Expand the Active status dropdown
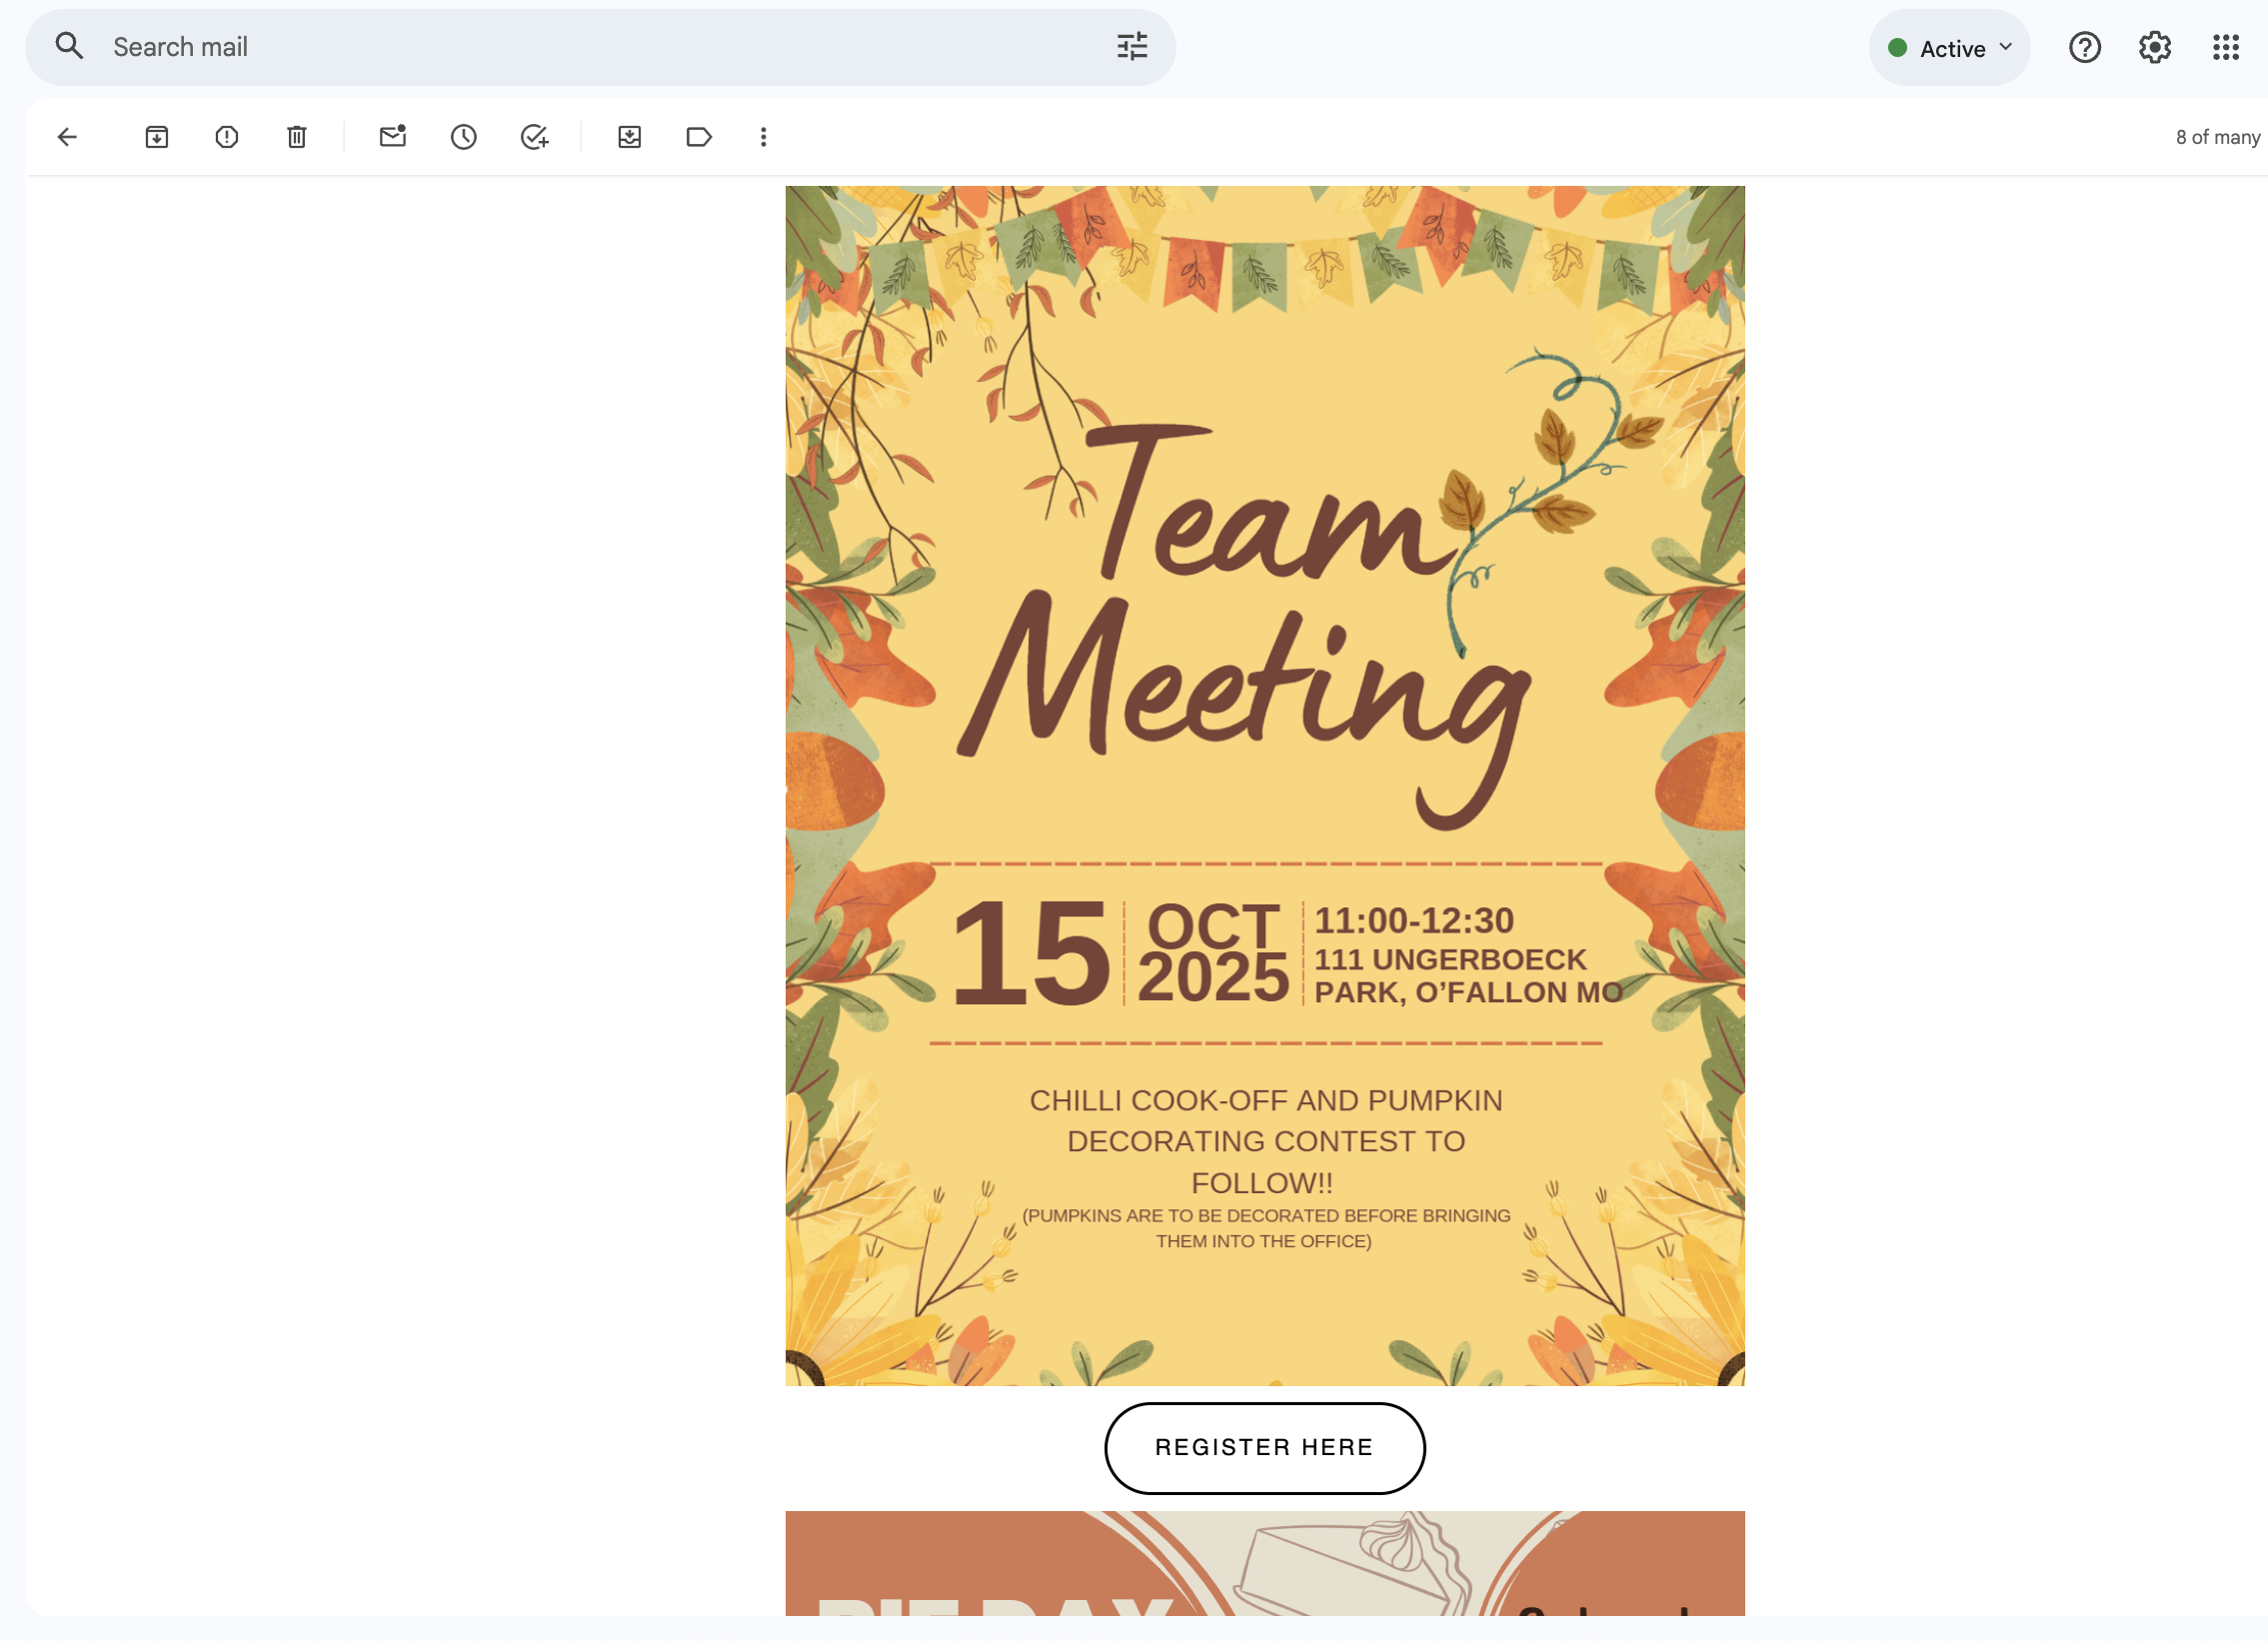Viewport: 2268px width, 1641px height. coord(1949,48)
